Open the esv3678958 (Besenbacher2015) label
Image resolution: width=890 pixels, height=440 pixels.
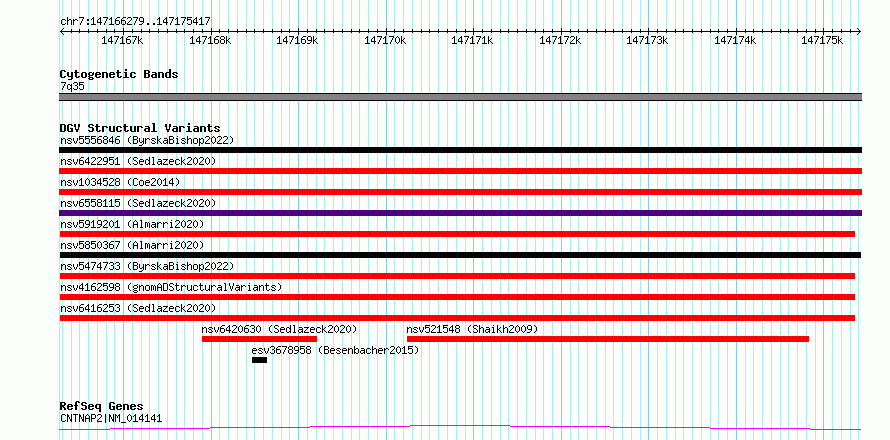[335, 350]
